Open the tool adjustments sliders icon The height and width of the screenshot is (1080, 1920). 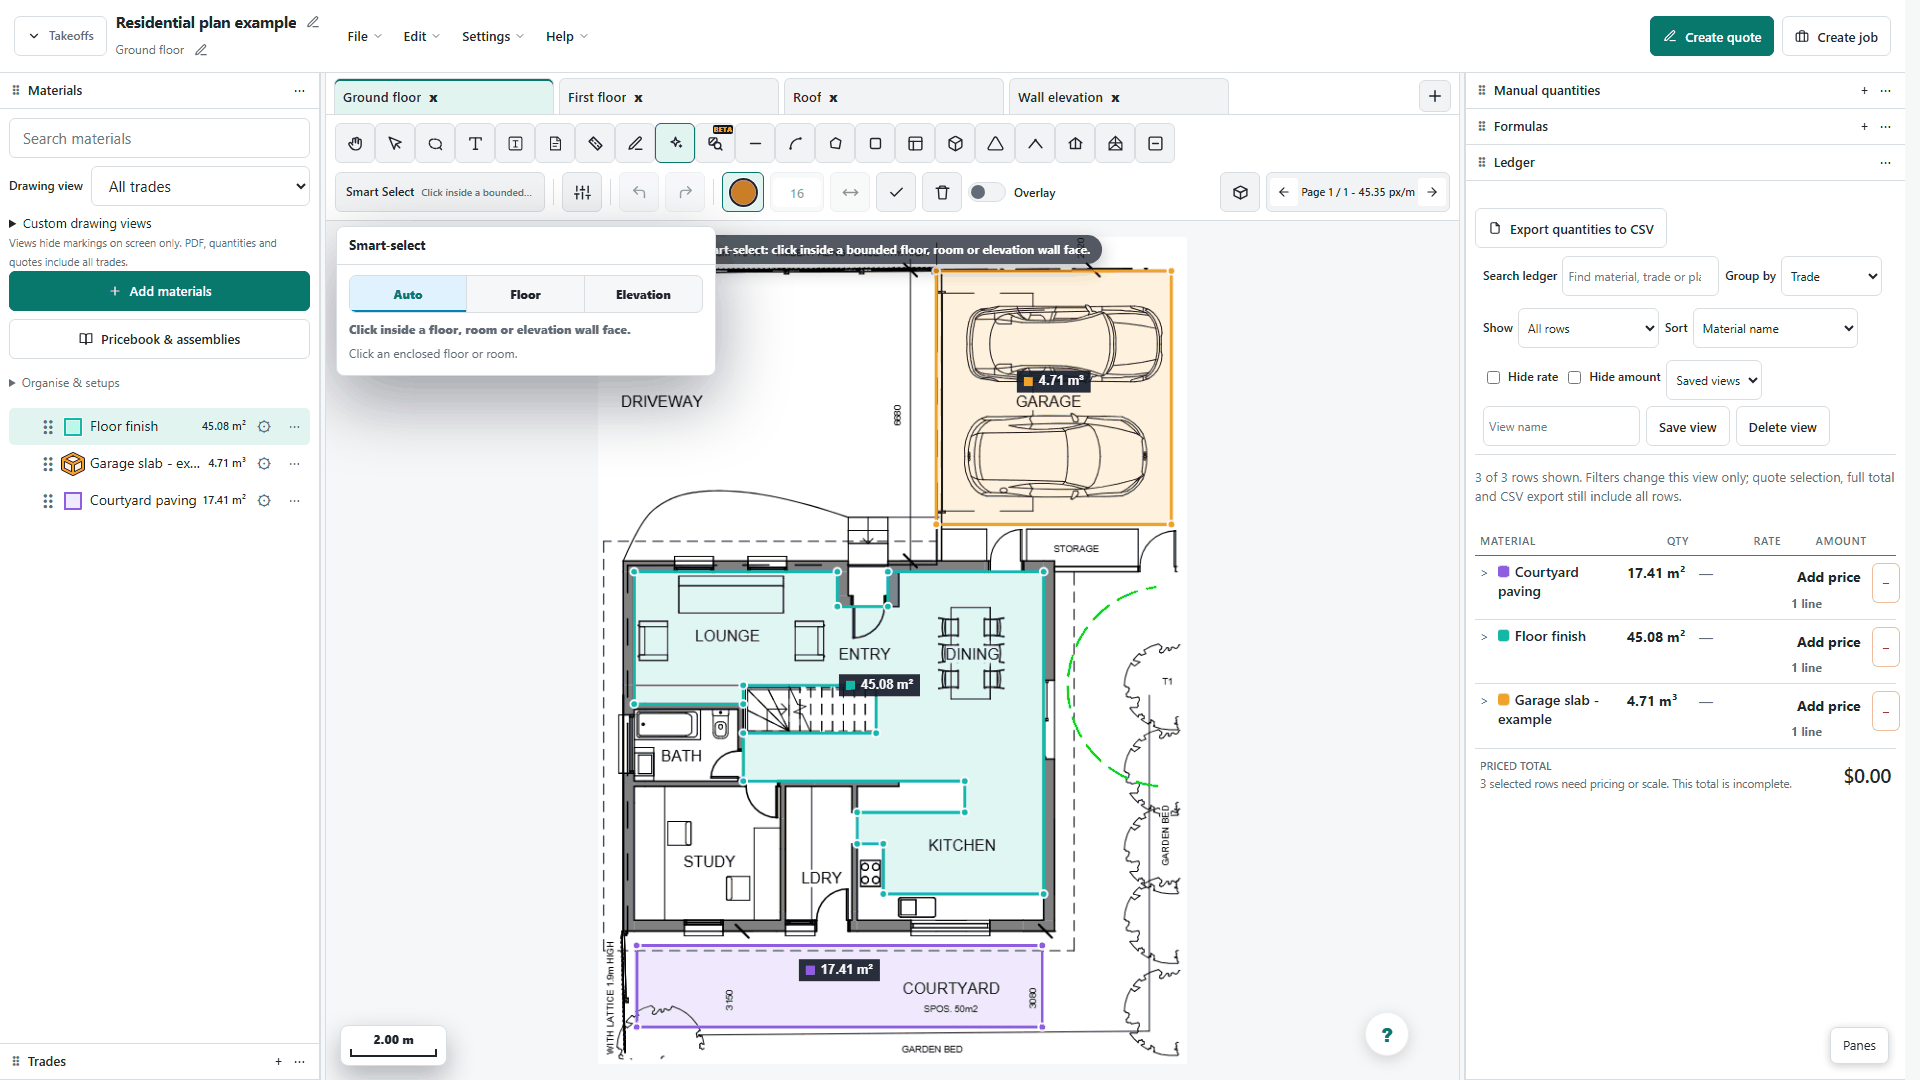click(582, 193)
